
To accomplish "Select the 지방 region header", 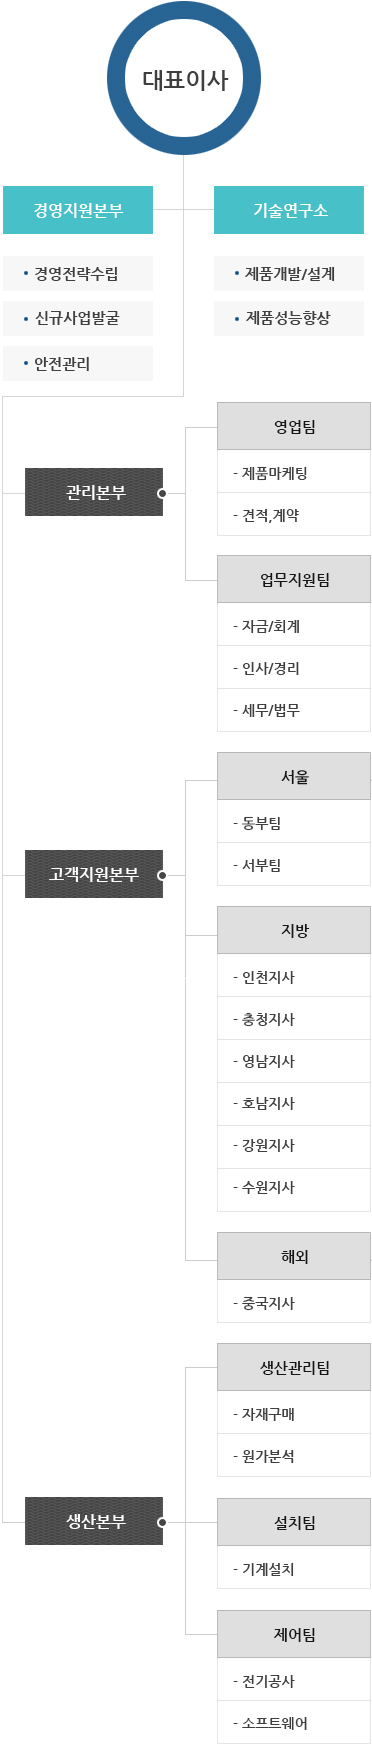I will [294, 930].
